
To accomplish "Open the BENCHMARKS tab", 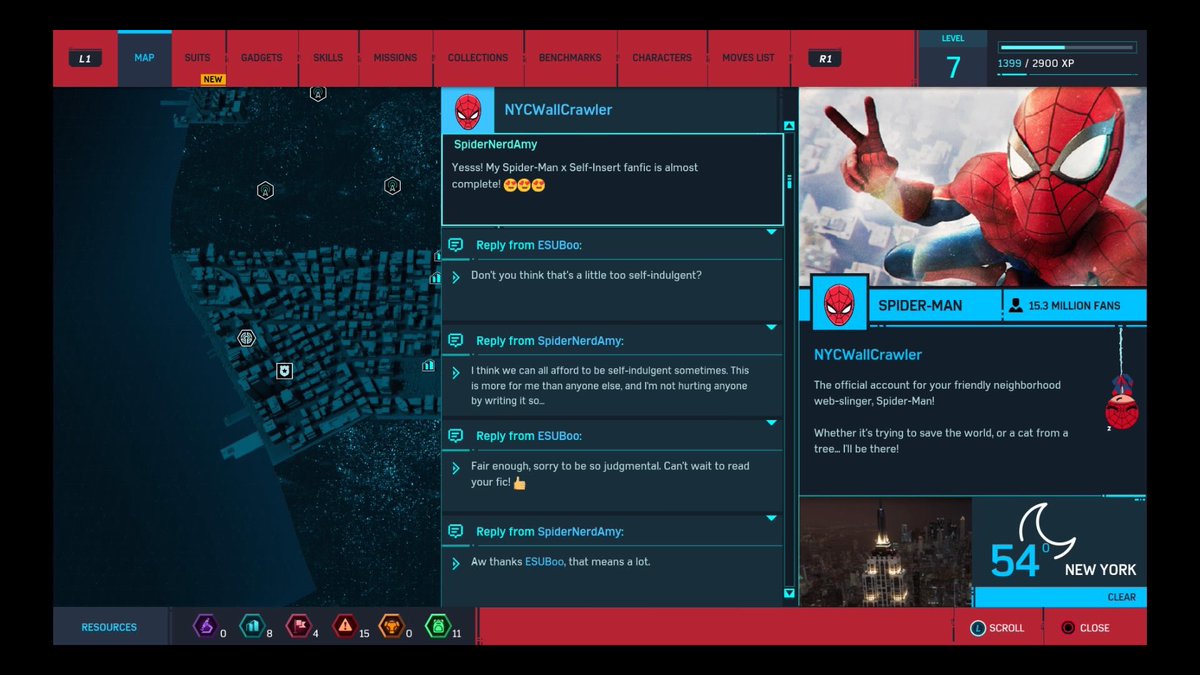I will 570,58.
